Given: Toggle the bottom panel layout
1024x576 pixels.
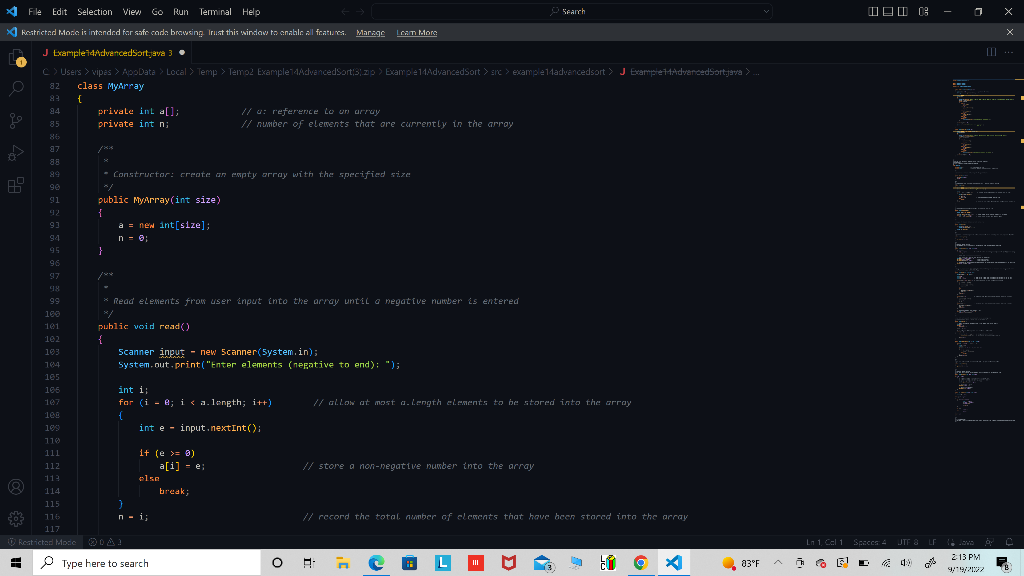Looking at the screenshot, I should pos(888,12).
